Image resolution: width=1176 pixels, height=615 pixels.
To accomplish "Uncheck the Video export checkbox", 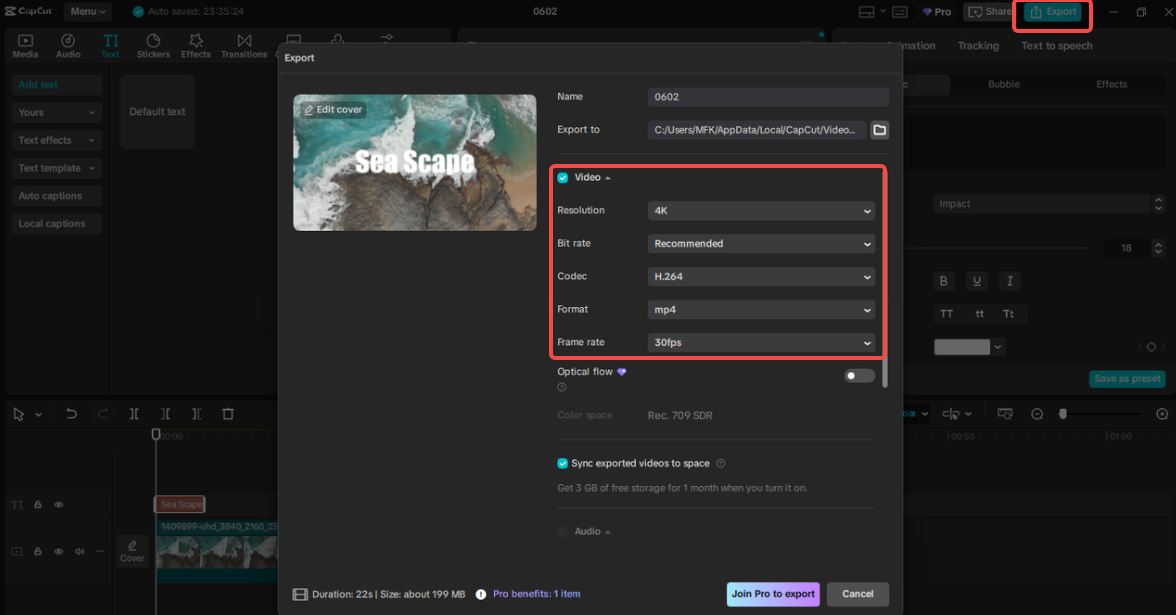I will pyautogui.click(x=562, y=177).
